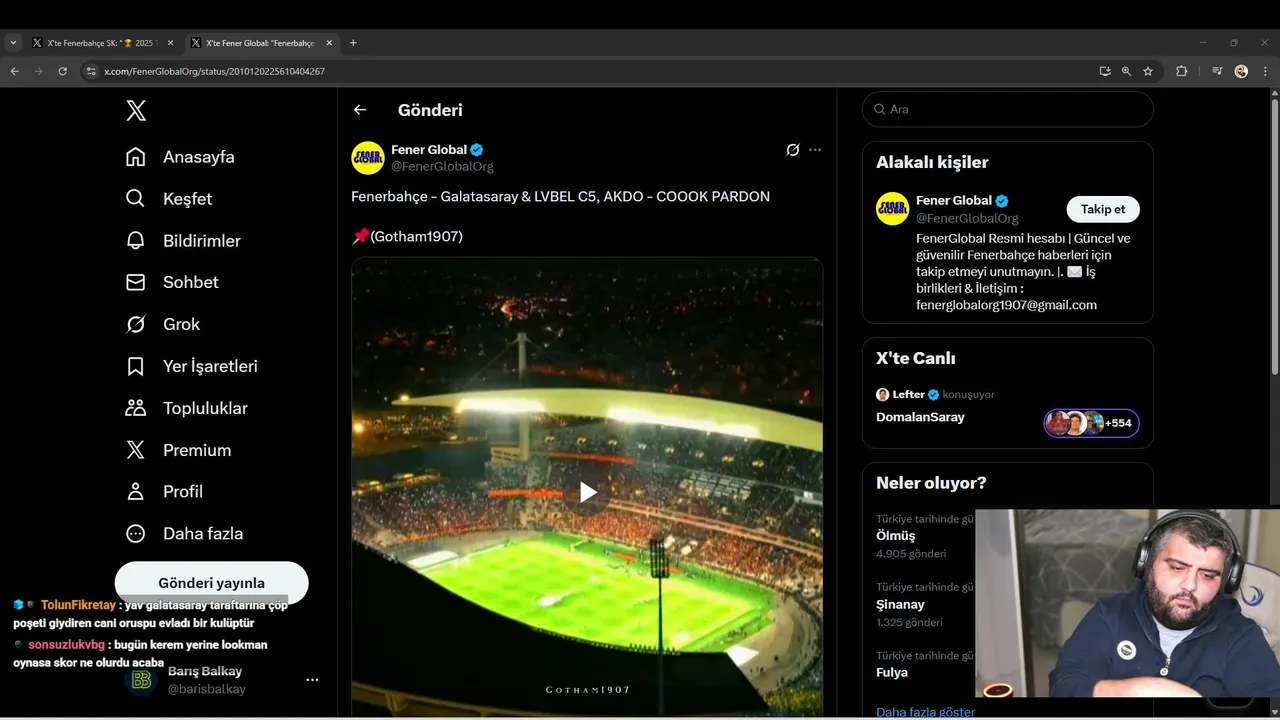Open the Chrome profile avatar
The width and height of the screenshot is (1280, 720).
pyautogui.click(x=1241, y=71)
